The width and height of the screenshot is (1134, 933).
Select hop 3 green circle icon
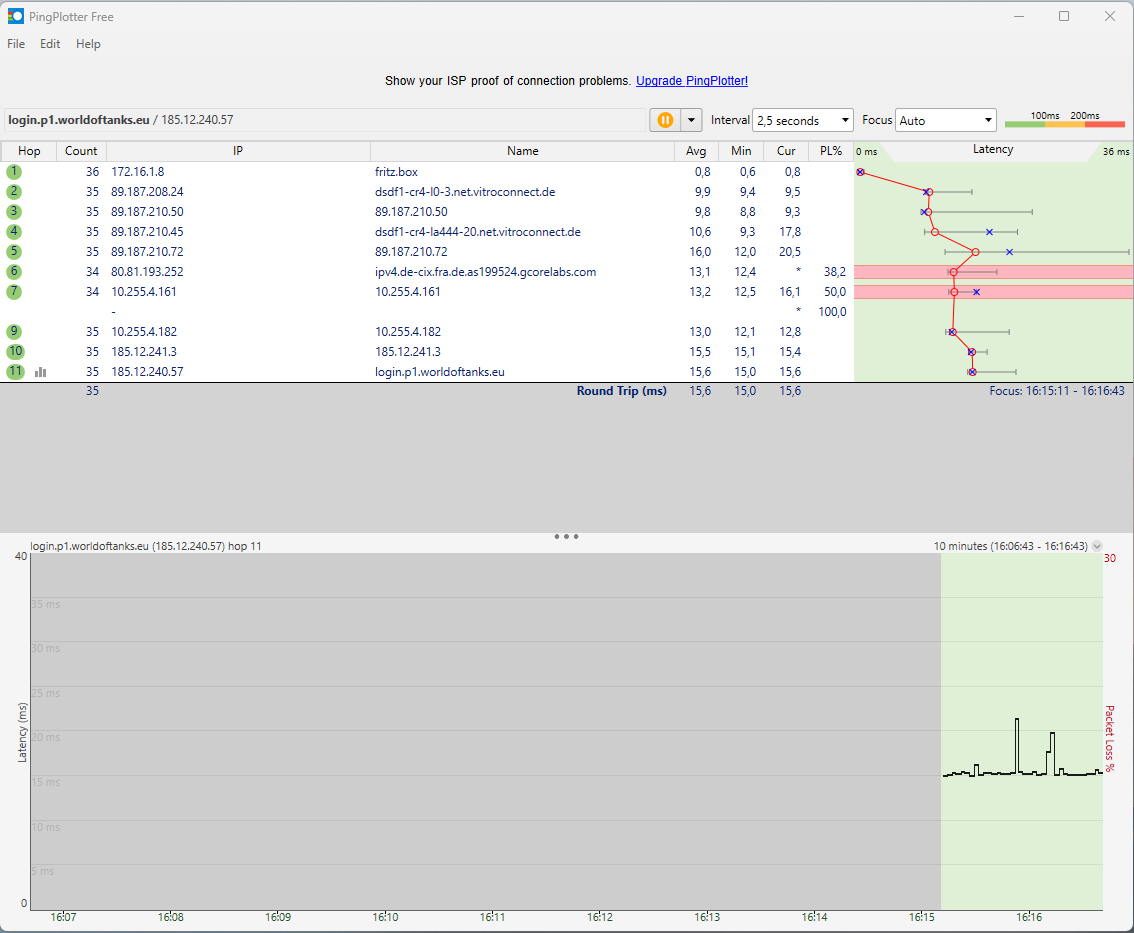click(14, 212)
